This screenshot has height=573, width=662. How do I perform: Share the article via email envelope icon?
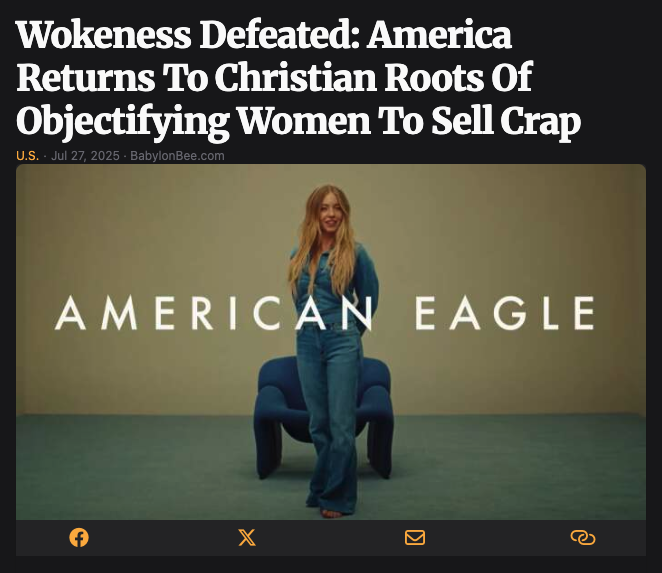click(x=415, y=538)
